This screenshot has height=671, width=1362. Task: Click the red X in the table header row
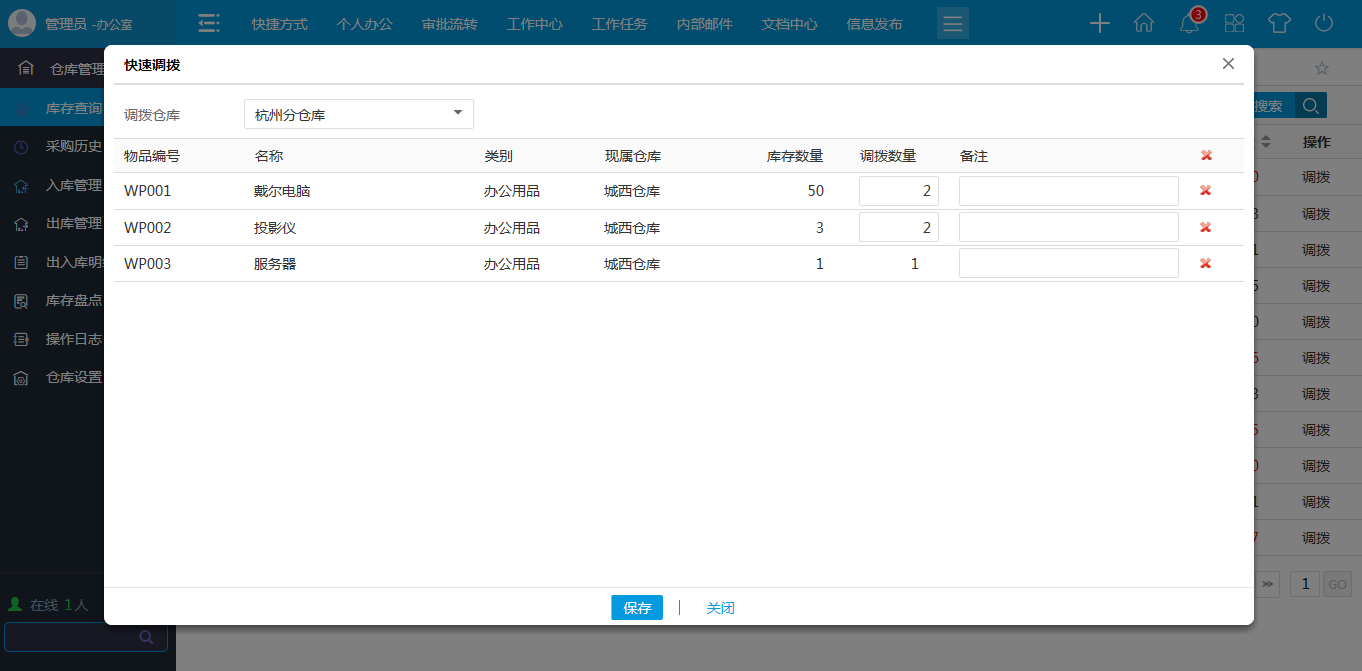pos(1206,155)
